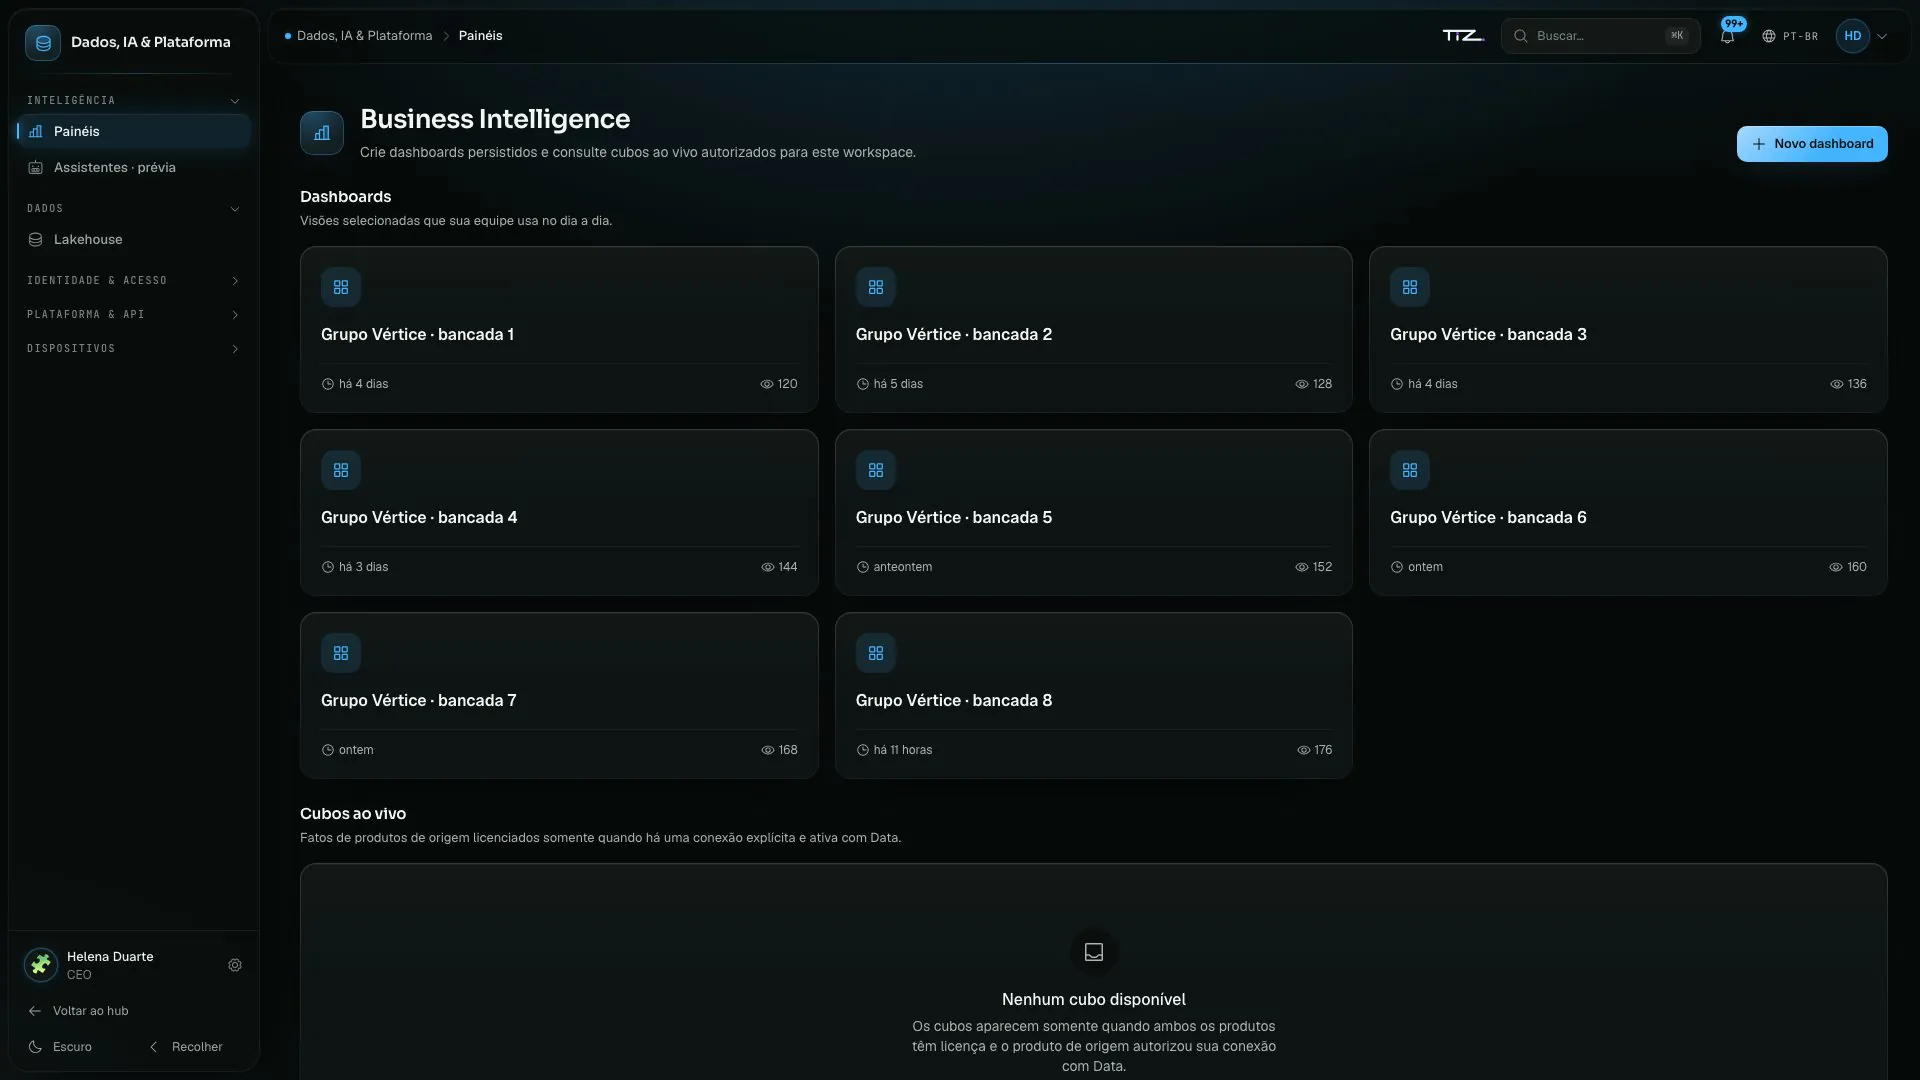Open user settings gear next to Helena Duarte
1920x1080 pixels.
(x=235, y=966)
